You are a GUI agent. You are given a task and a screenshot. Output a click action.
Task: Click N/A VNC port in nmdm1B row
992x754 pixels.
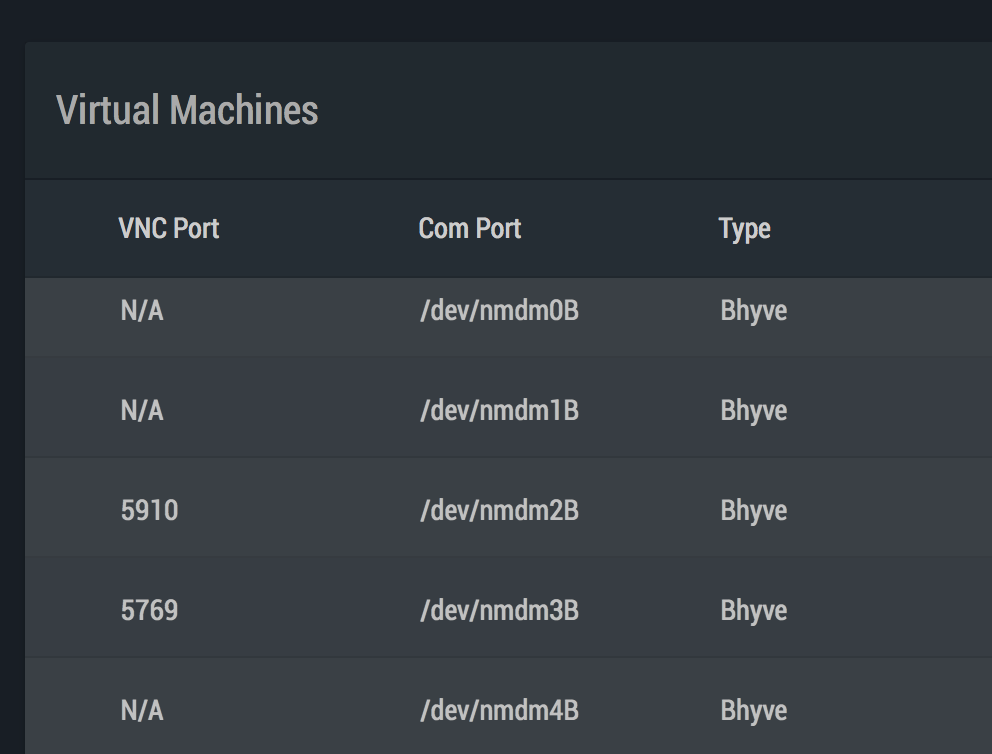pos(142,411)
